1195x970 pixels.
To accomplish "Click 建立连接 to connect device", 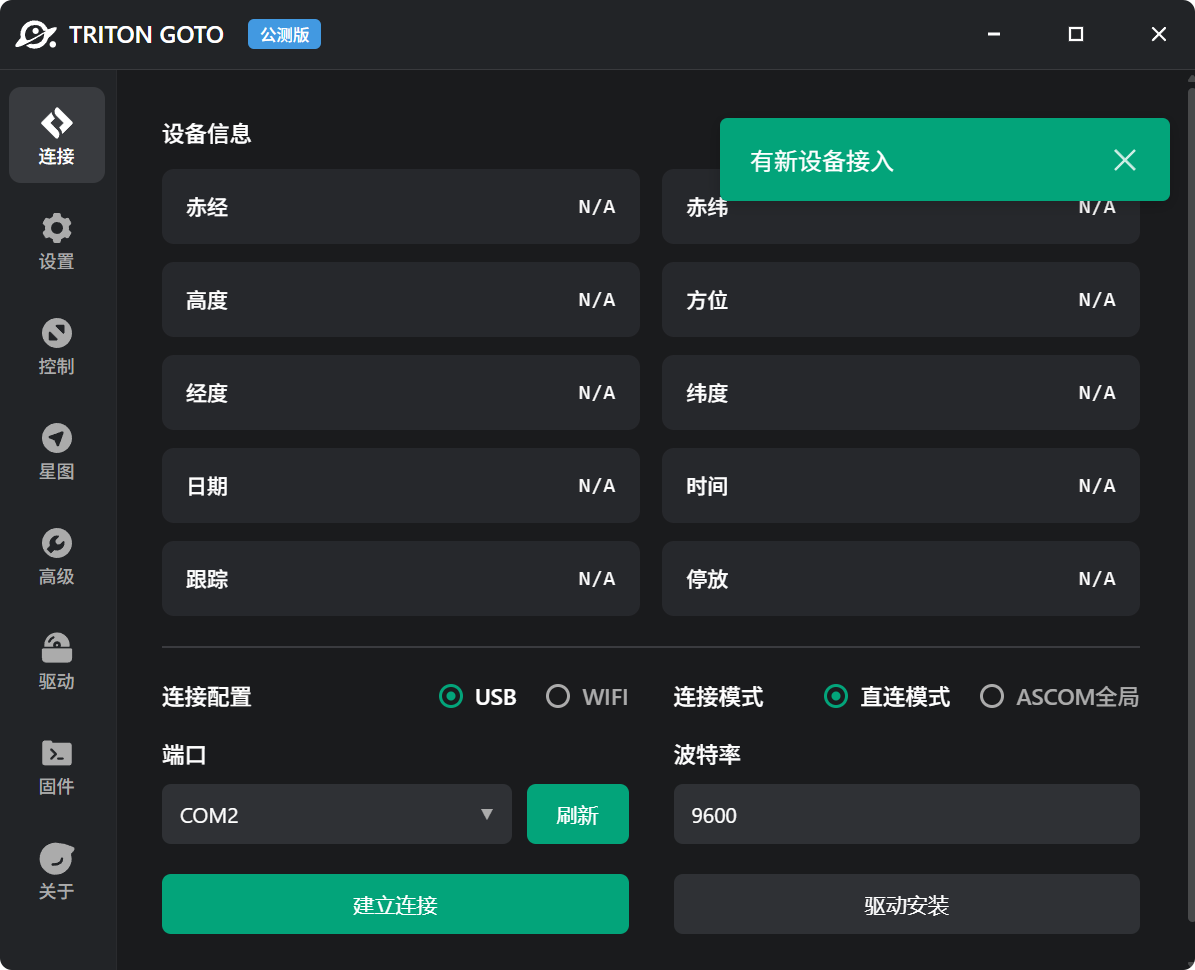I will [x=395, y=903].
